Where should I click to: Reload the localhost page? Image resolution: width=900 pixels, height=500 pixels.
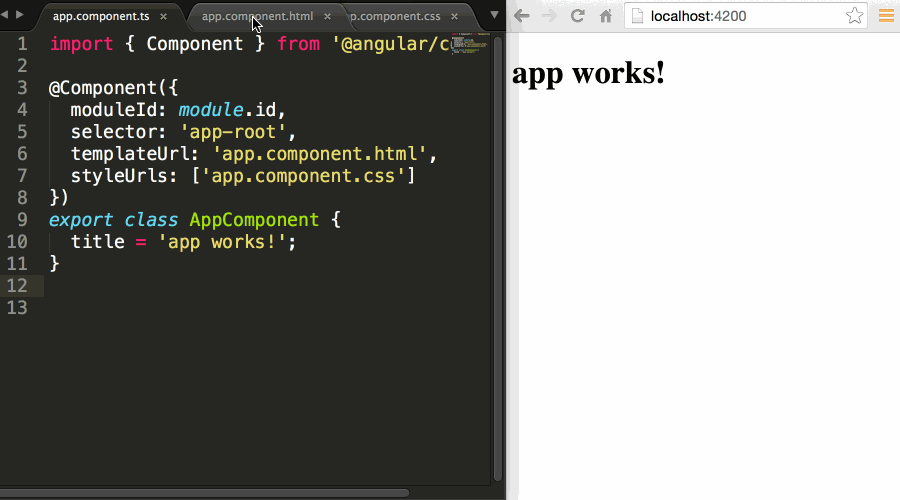pyautogui.click(x=577, y=16)
